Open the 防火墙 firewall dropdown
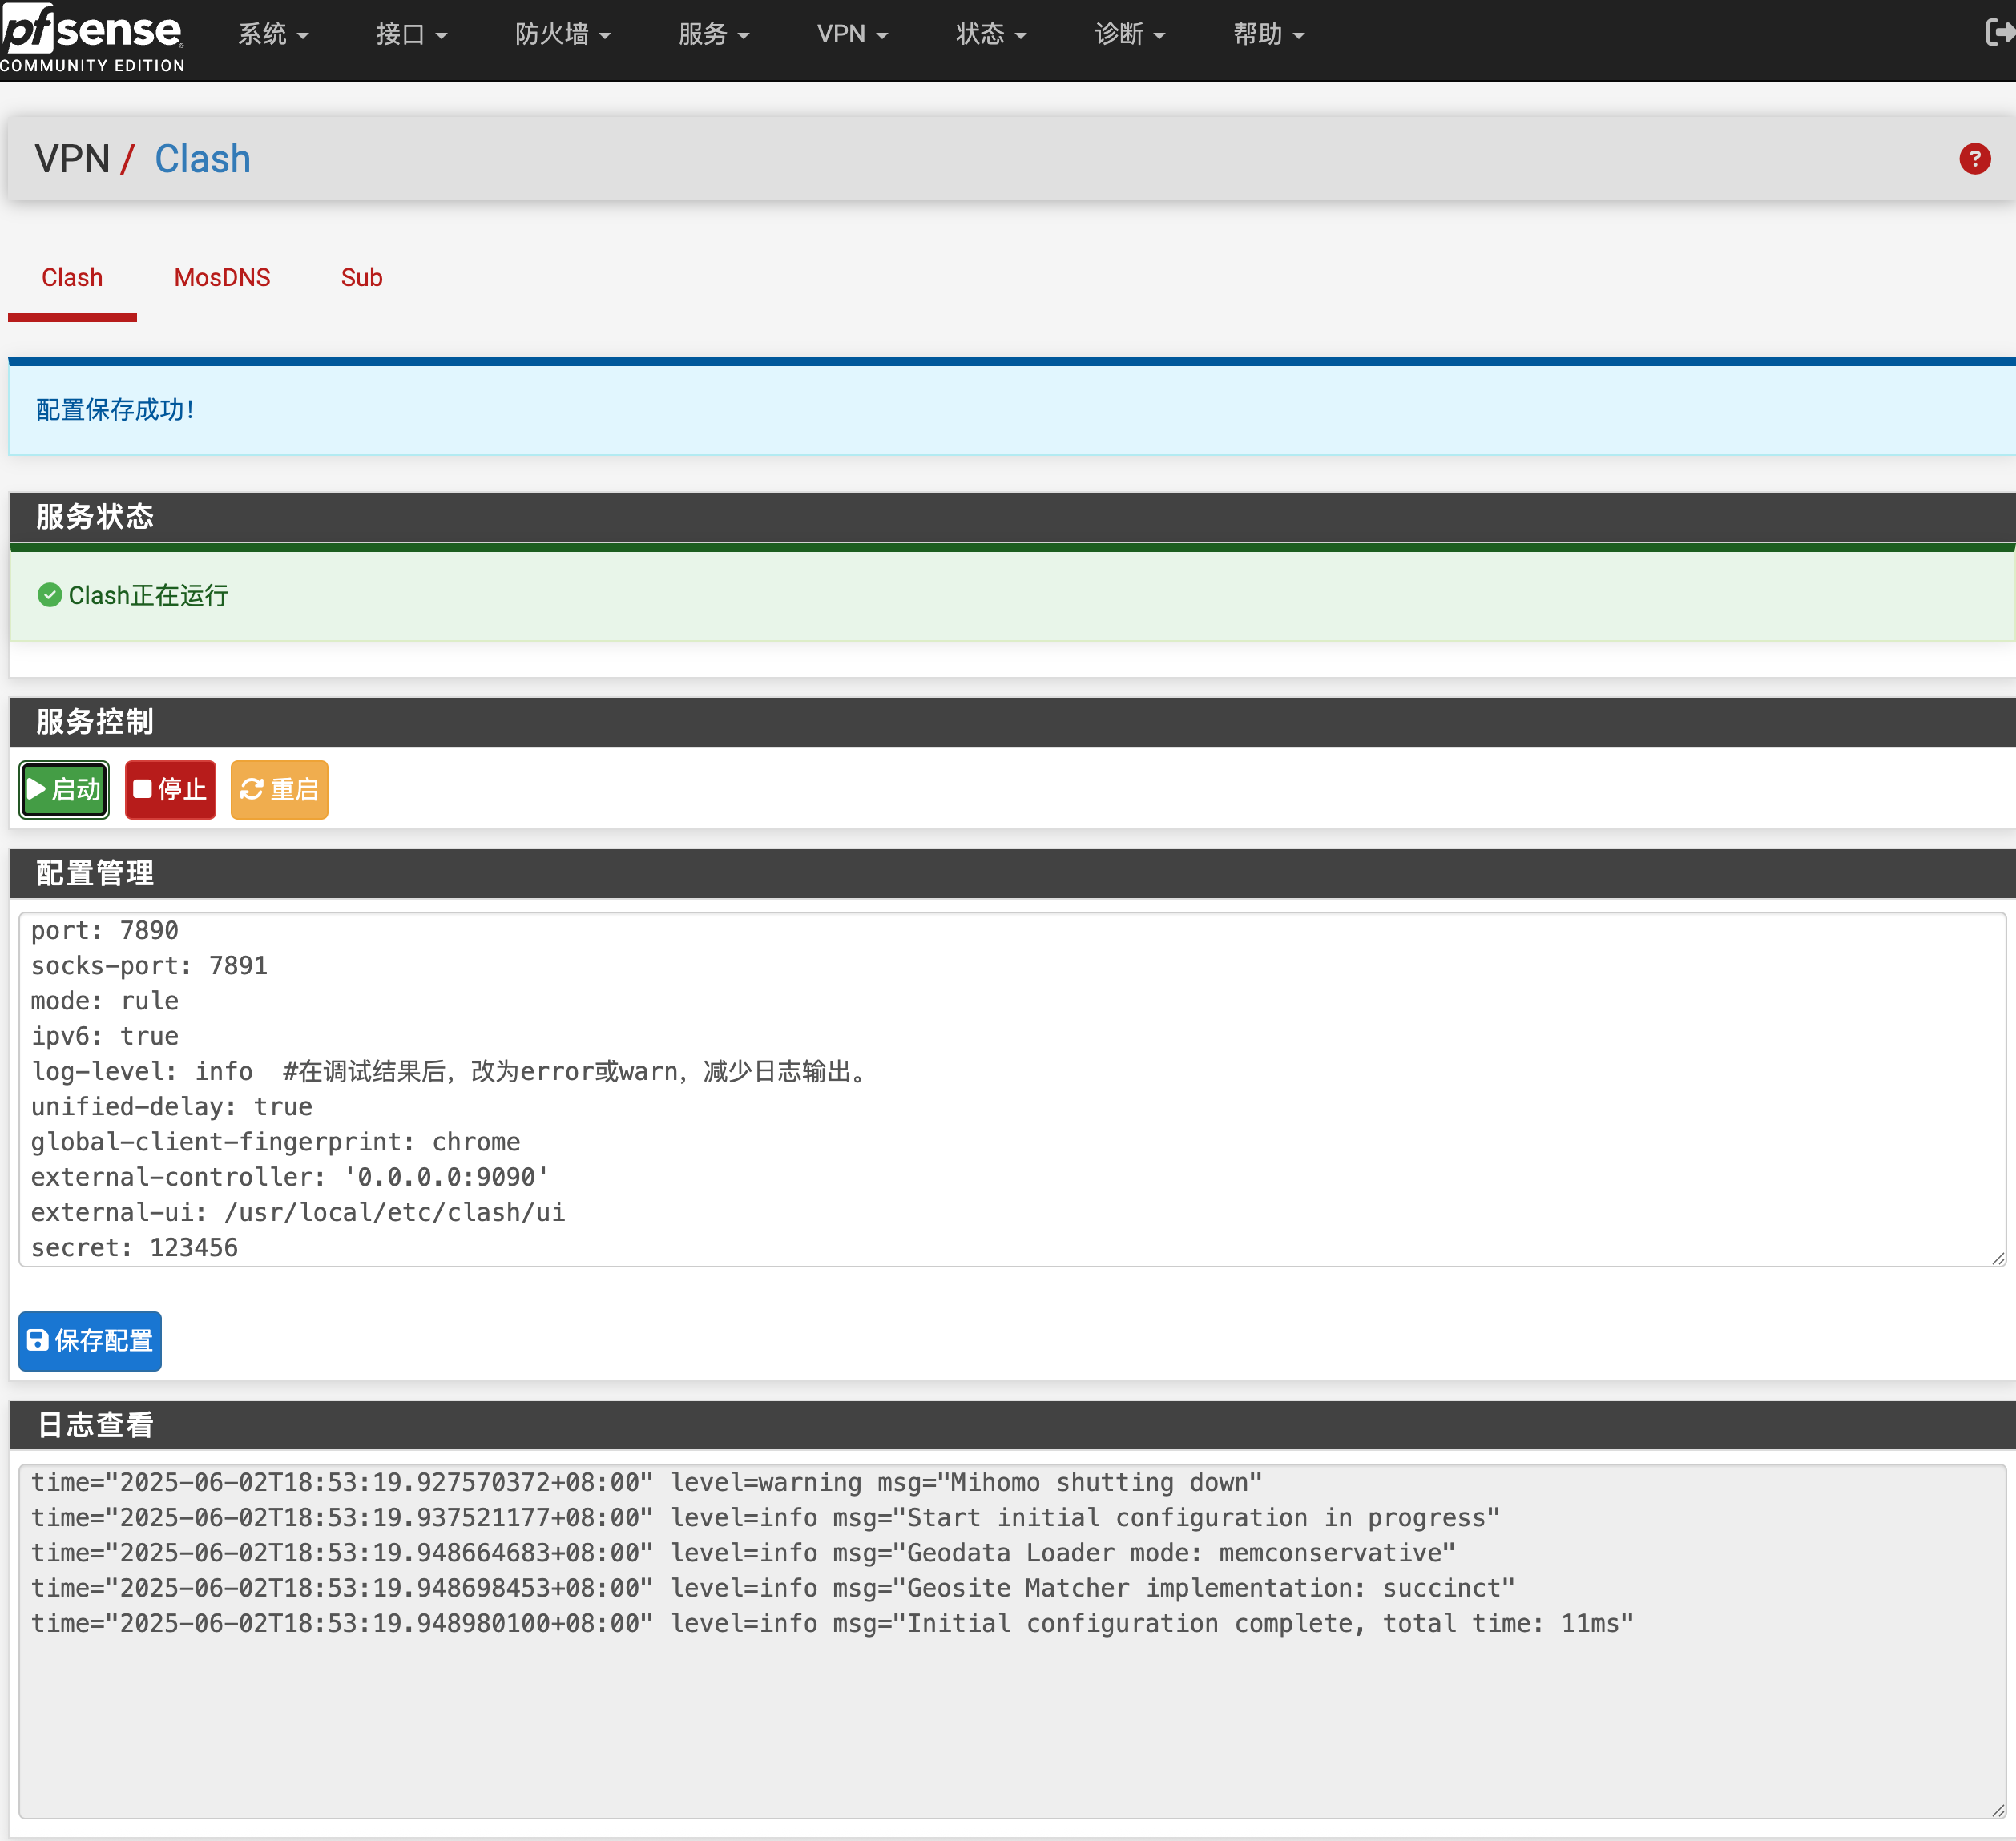The height and width of the screenshot is (1841, 2016). click(x=562, y=34)
